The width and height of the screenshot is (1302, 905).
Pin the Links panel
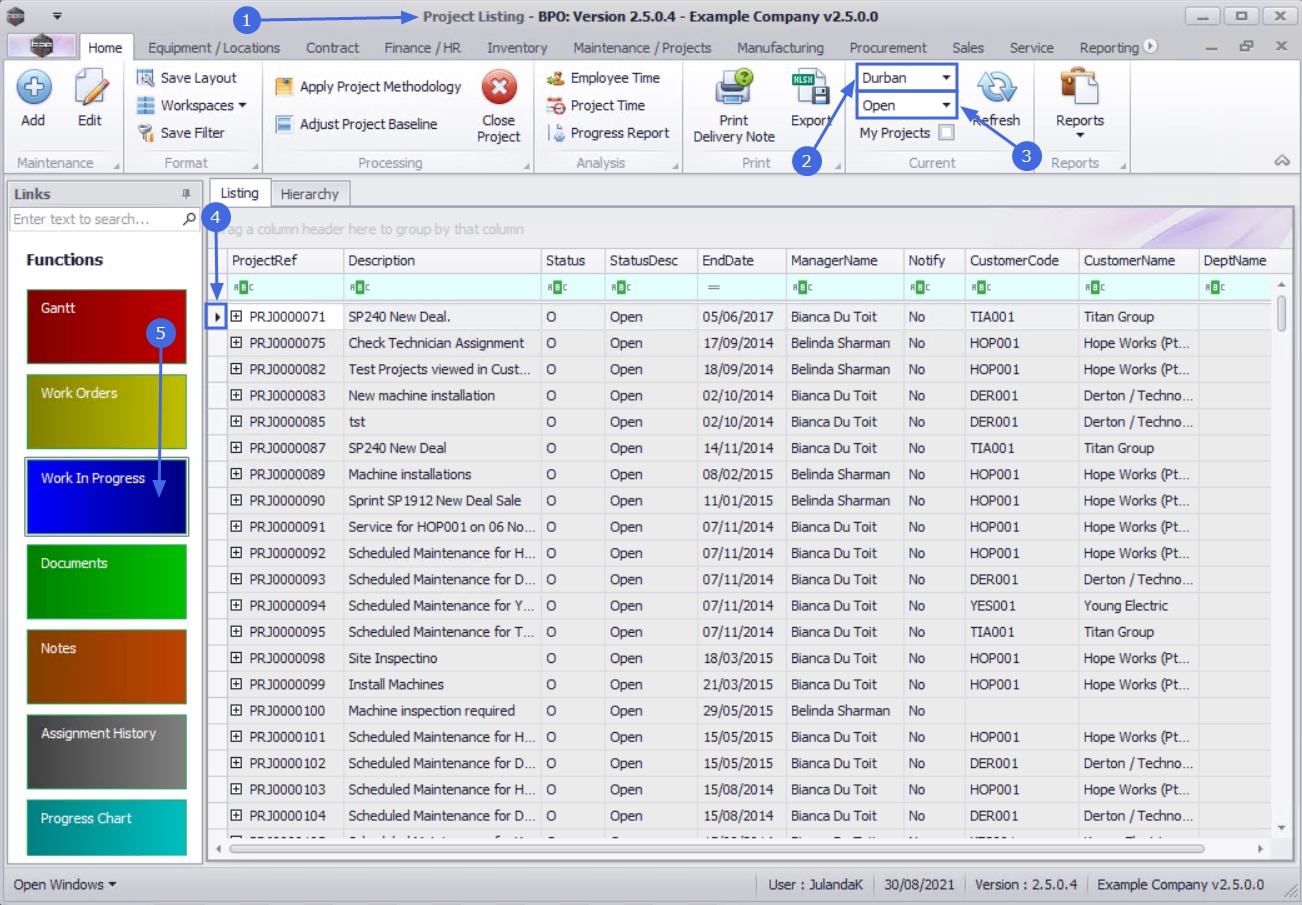coord(186,194)
